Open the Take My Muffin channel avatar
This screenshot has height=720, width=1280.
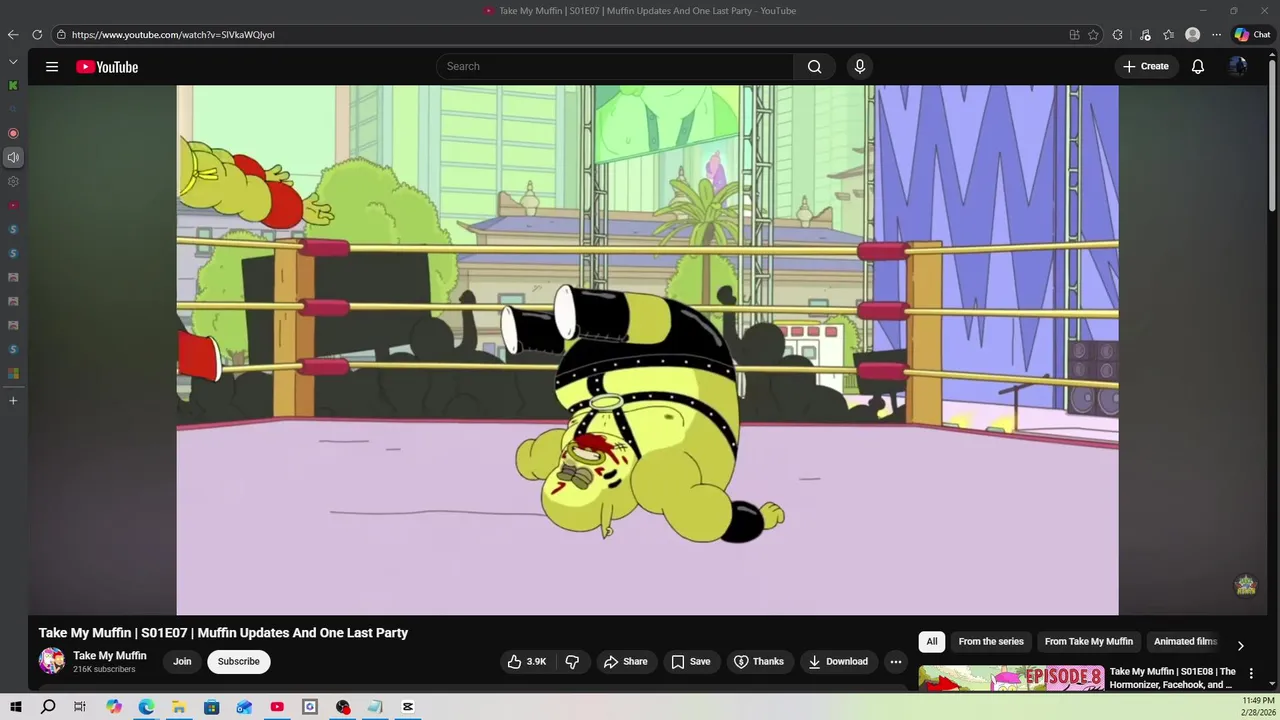click(x=52, y=661)
